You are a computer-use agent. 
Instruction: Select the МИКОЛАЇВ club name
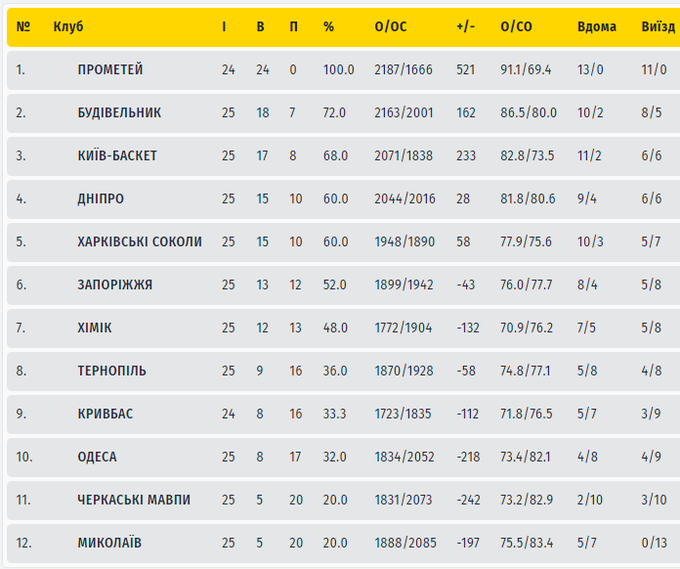109,543
